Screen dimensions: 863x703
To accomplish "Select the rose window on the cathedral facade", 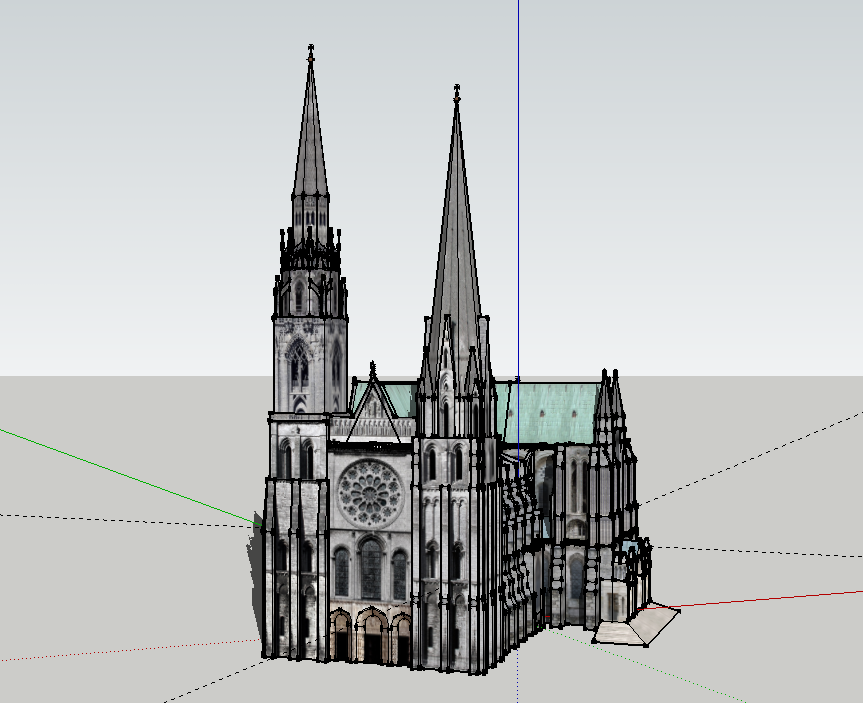I will click(x=370, y=493).
